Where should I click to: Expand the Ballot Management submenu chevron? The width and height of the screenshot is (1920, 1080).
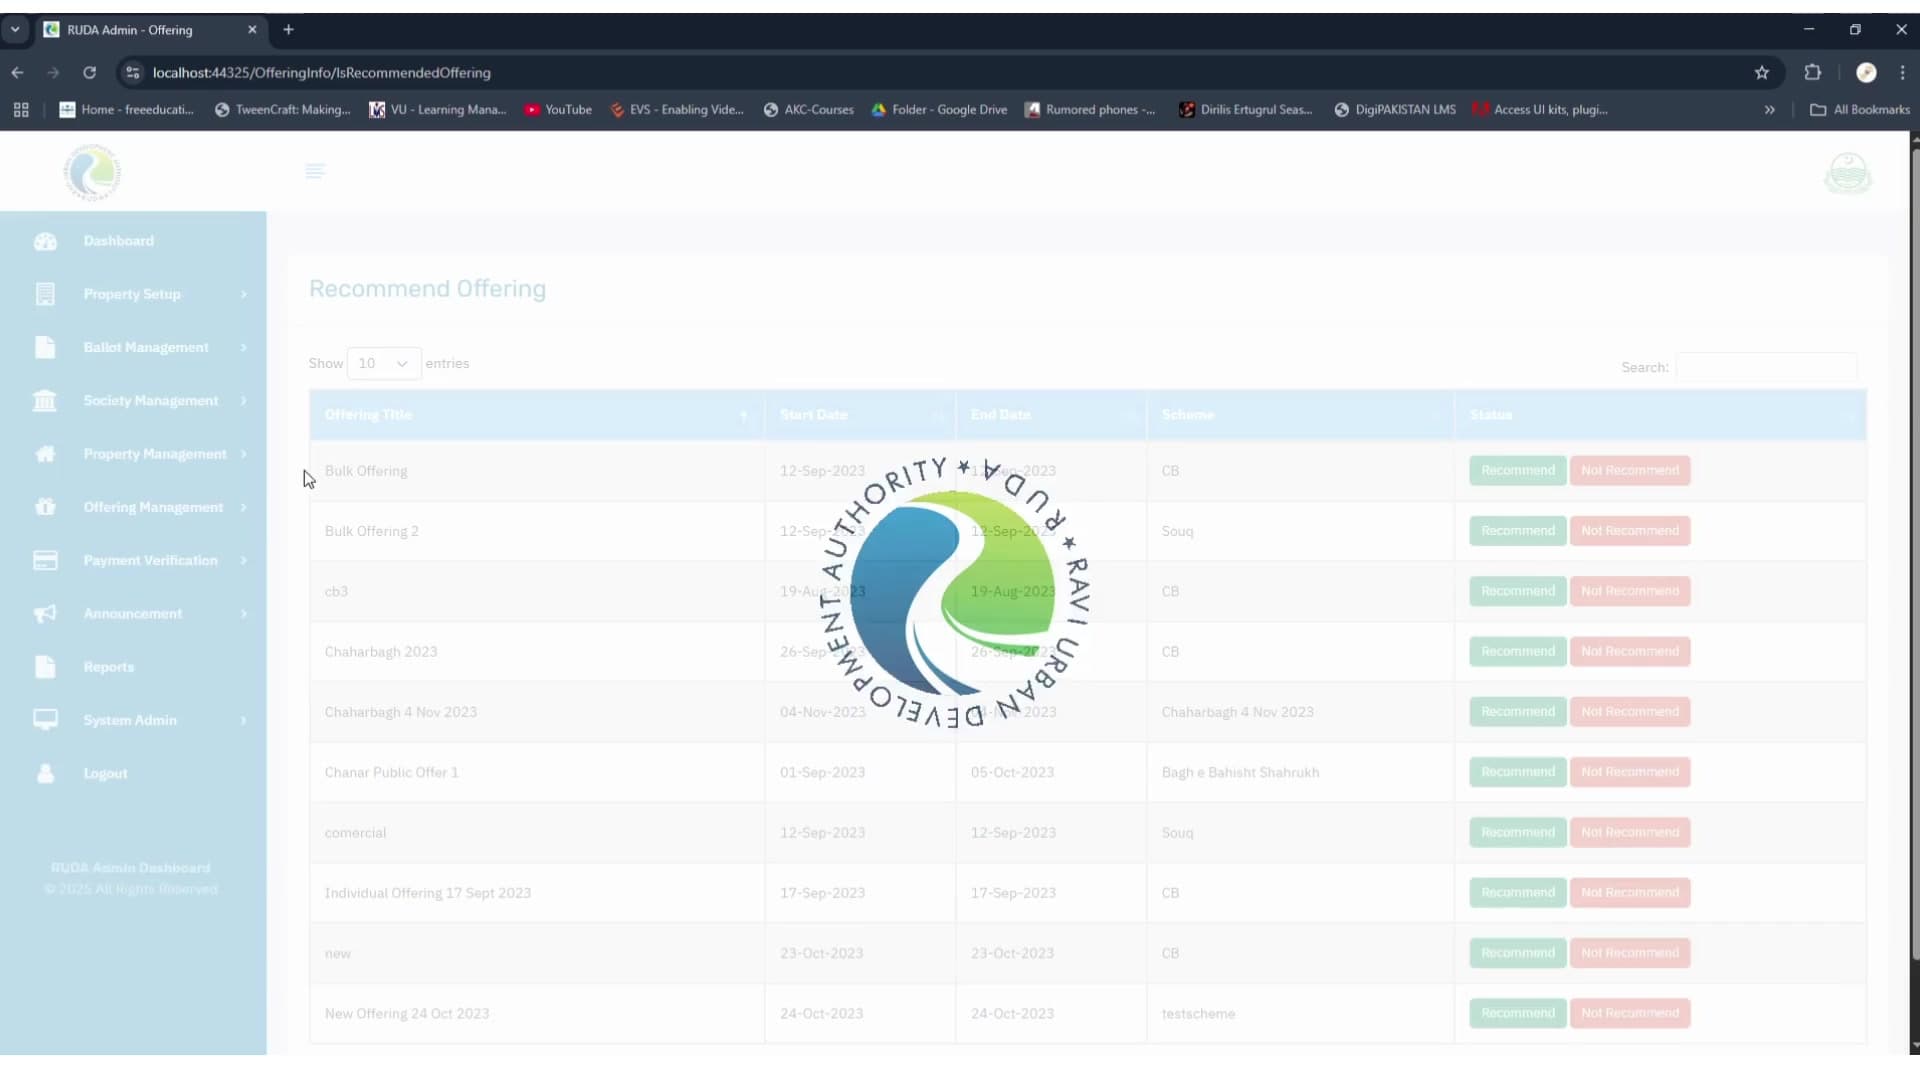tap(243, 347)
